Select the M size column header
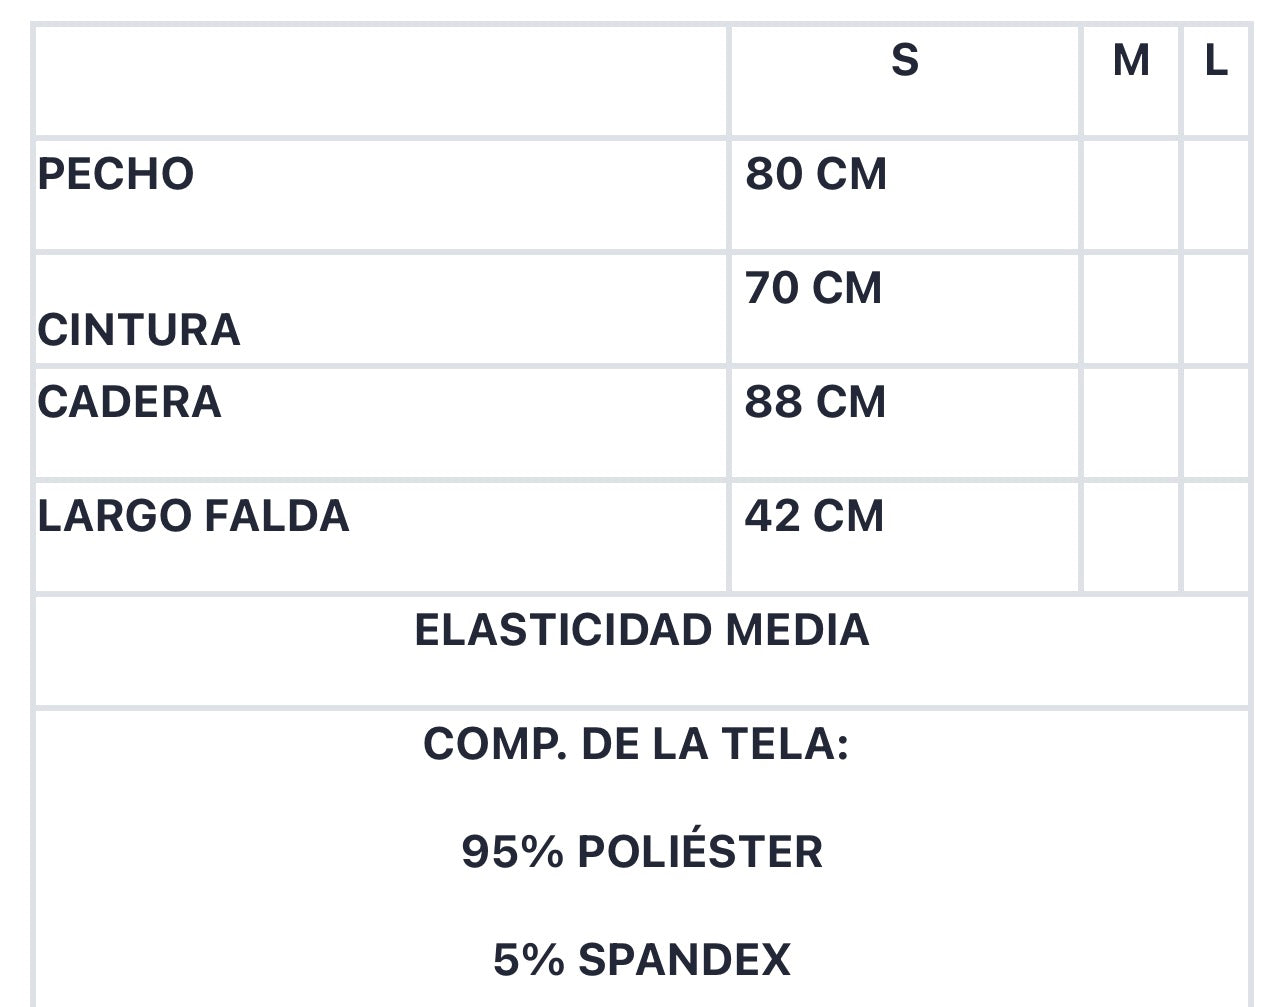 (1131, 61)
